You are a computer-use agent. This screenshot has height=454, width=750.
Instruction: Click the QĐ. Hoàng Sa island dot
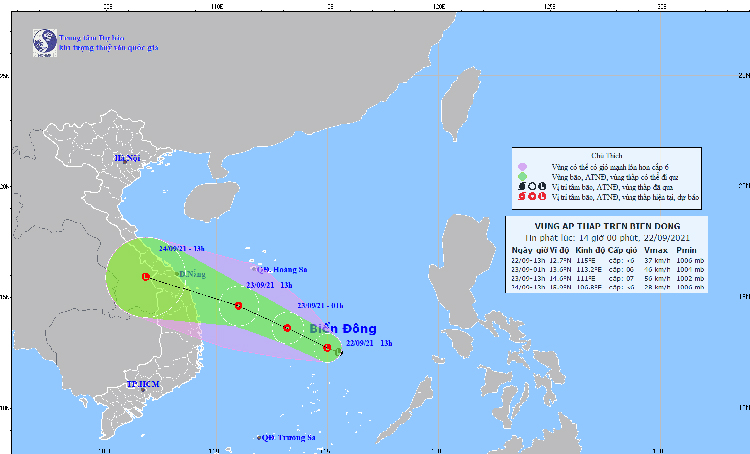(254, 270)
